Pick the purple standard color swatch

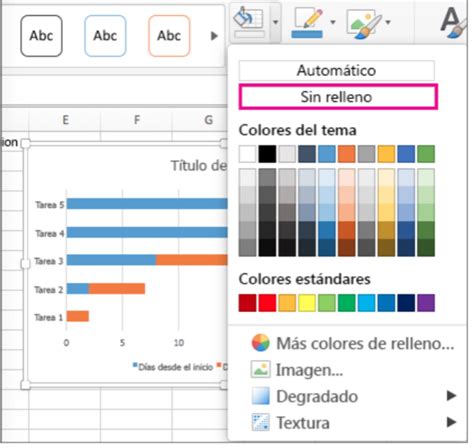426,303
